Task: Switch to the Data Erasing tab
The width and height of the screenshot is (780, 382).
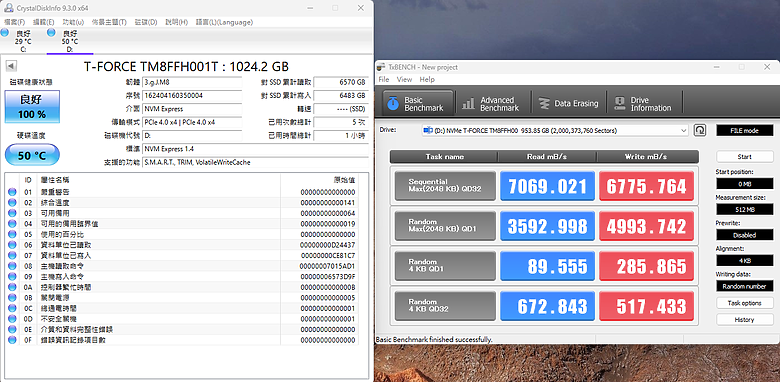Action: click(x=569, y=103)
